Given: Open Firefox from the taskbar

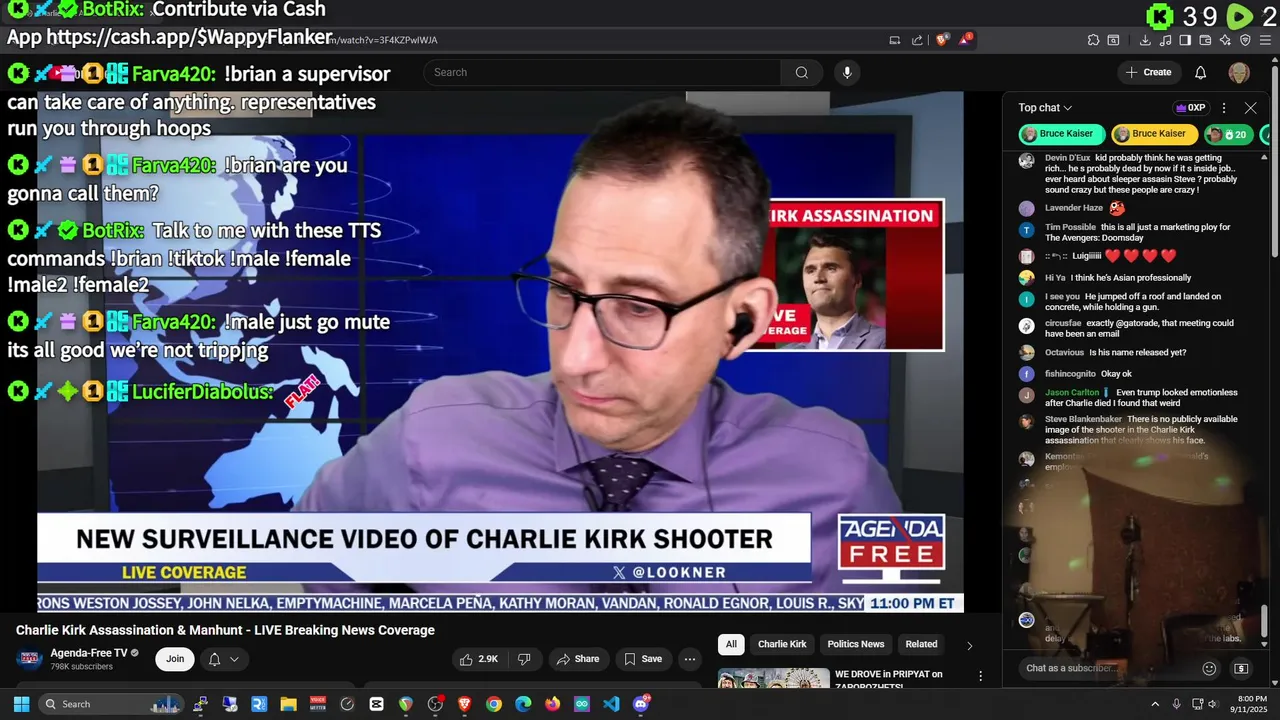Looking at the screenshot, I should [x=552, y=704].
